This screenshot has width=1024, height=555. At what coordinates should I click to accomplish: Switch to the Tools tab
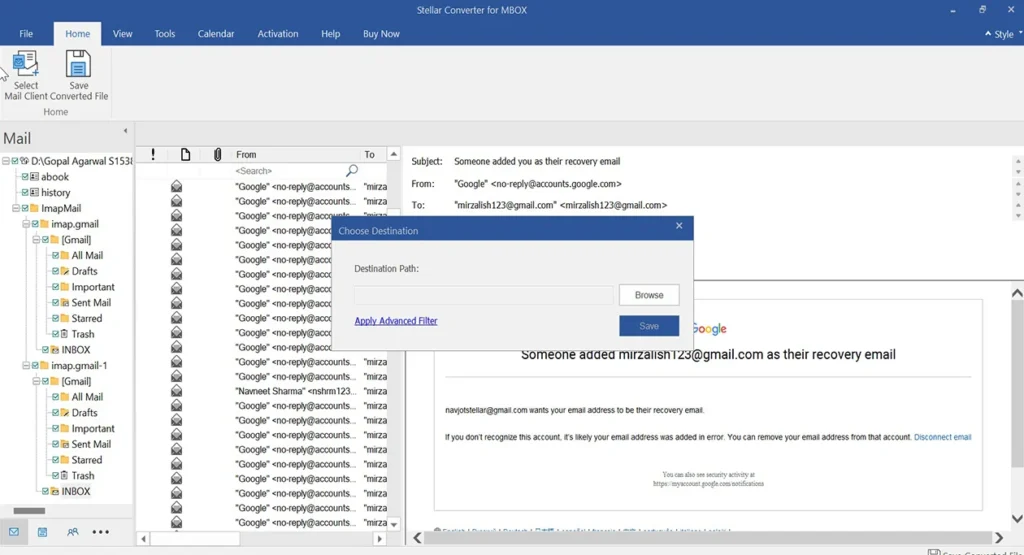coord(165,33)
